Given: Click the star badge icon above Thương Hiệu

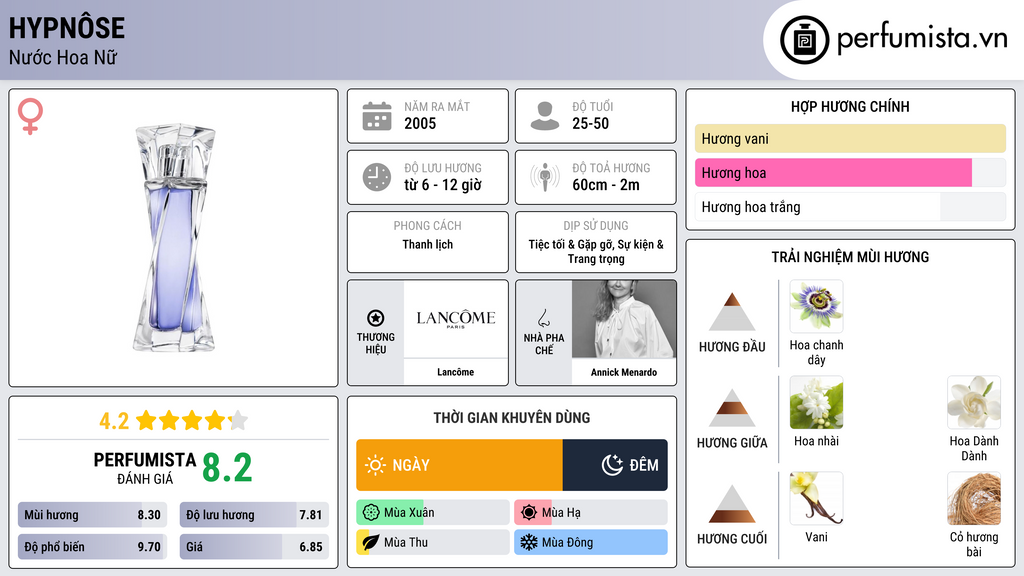Looking at the screenshot, I should tap(375, 317).
